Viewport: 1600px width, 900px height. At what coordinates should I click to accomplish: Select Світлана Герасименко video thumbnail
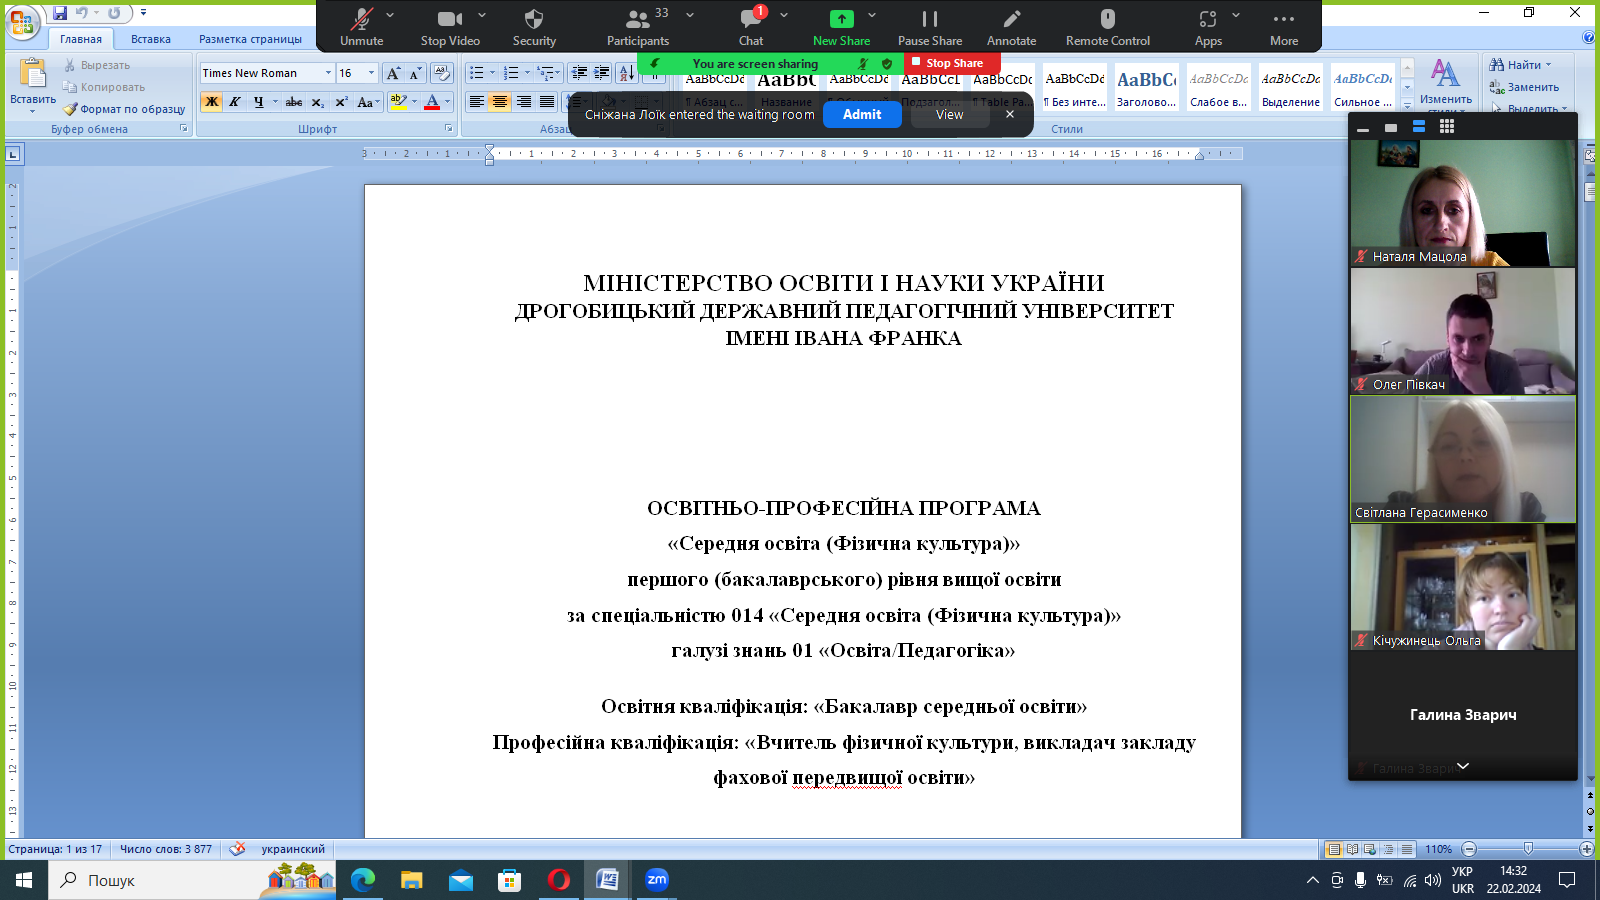pyautogui.click(x=1462, y=459)
